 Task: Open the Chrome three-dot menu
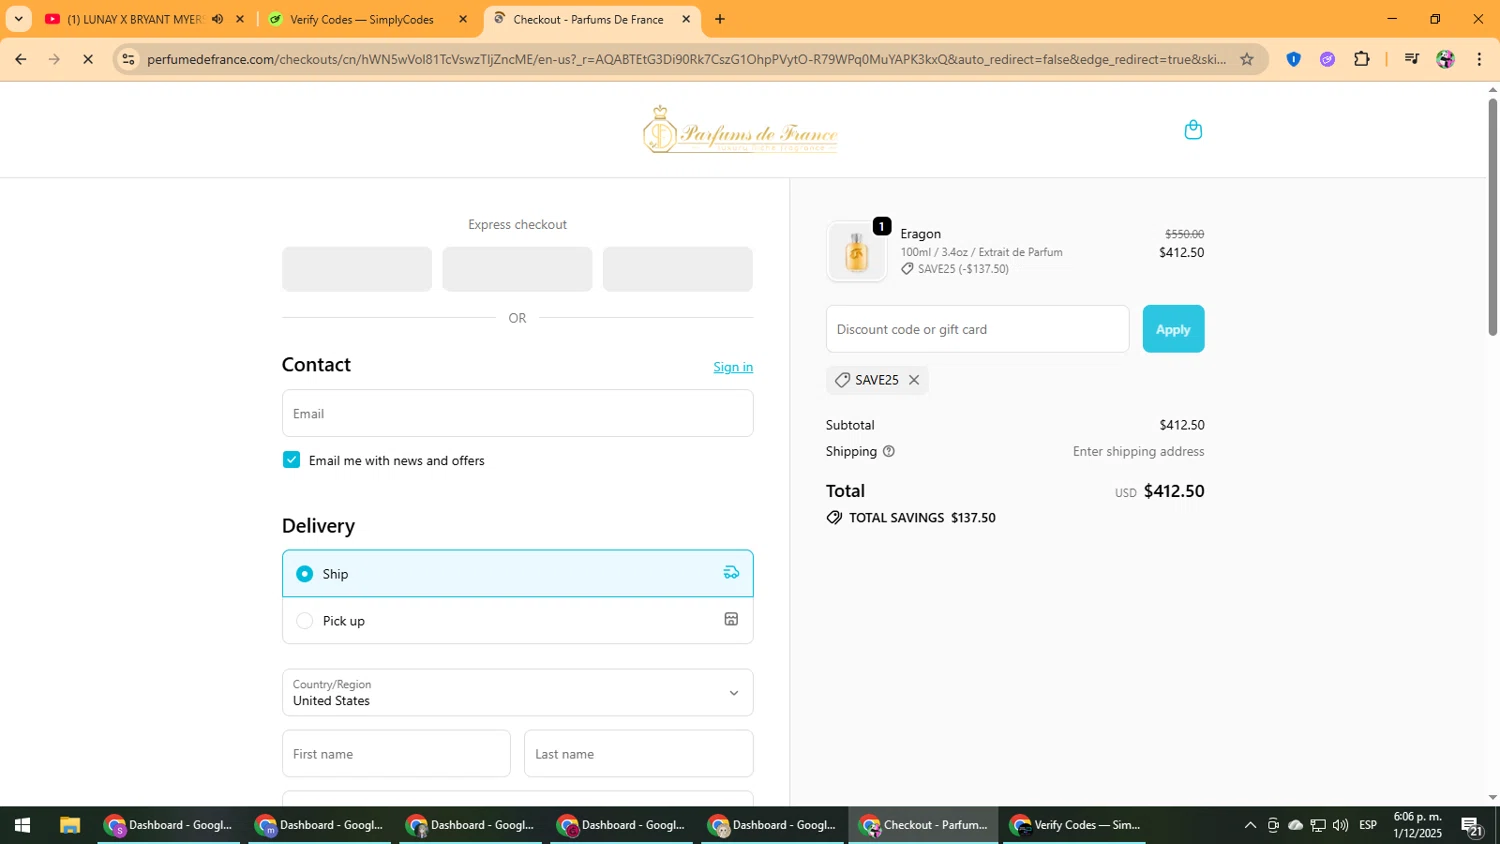(x=1479, y=59)
